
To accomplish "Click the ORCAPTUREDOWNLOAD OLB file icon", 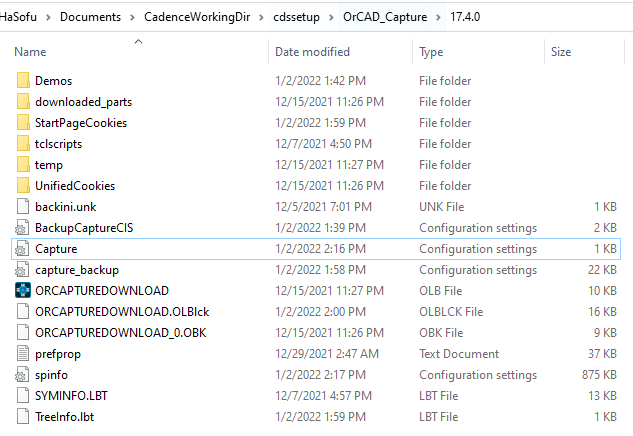I will point(23,290).
